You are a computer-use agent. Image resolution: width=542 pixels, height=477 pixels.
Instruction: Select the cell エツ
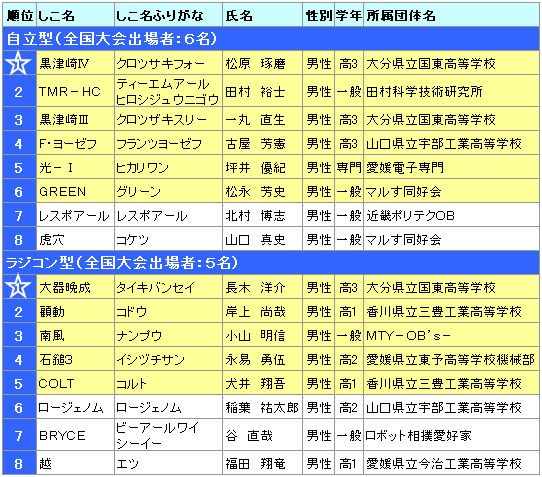168,463
